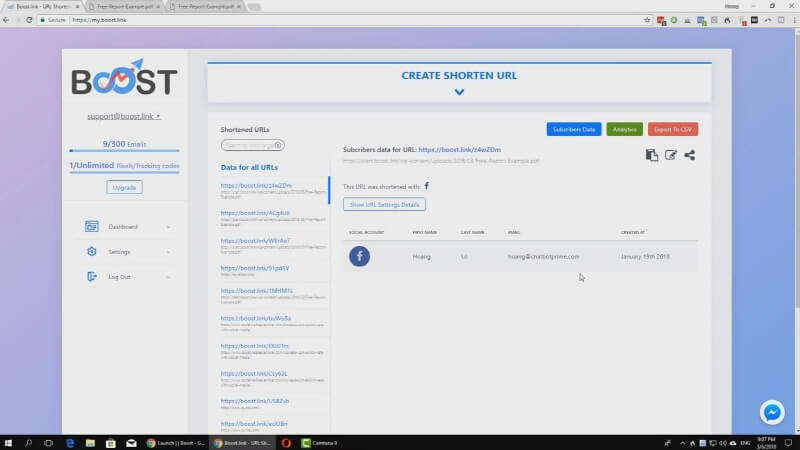
Task: Open Mail app from taskbar
Action: [131, 443]
